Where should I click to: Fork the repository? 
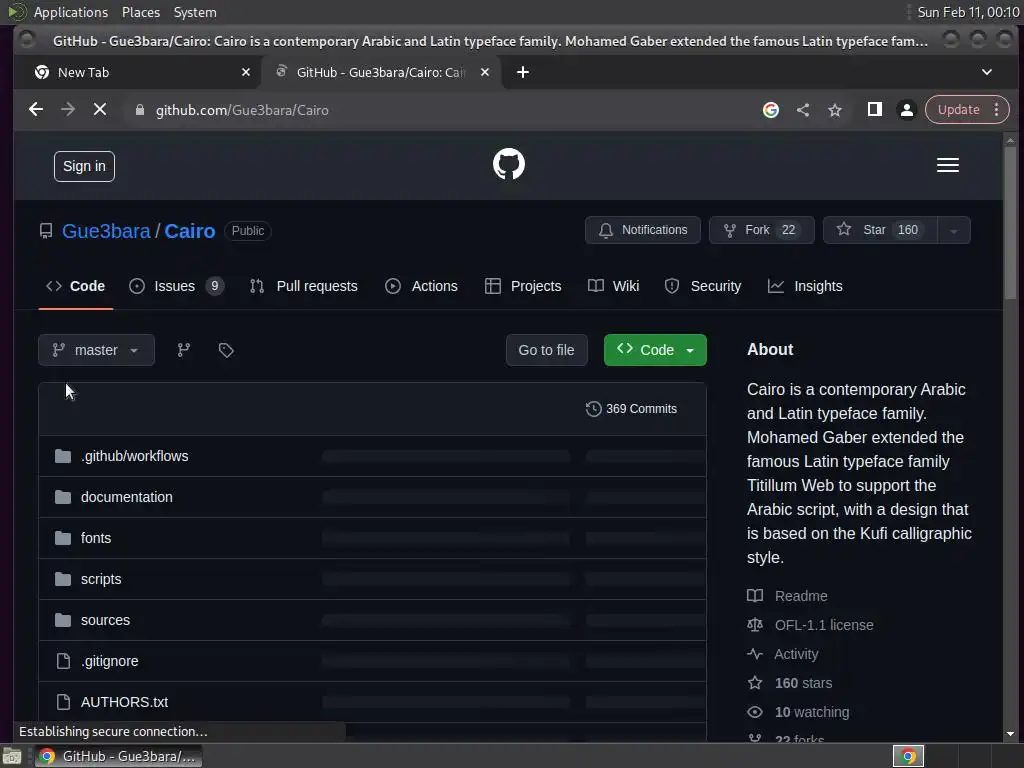(761, 231)
